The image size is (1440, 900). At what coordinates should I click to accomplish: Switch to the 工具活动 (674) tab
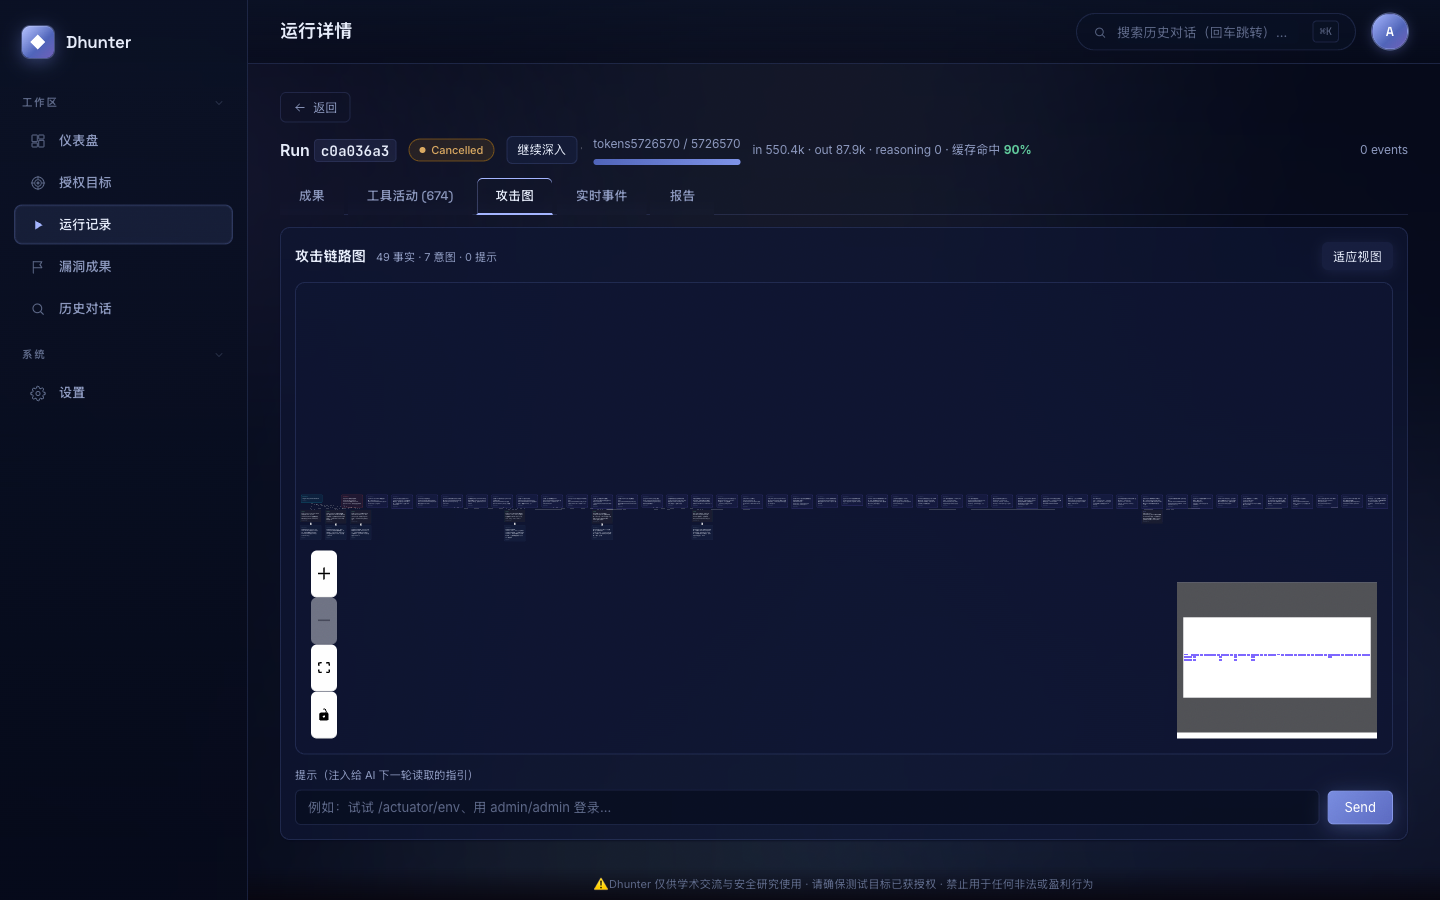coord(410,196)
